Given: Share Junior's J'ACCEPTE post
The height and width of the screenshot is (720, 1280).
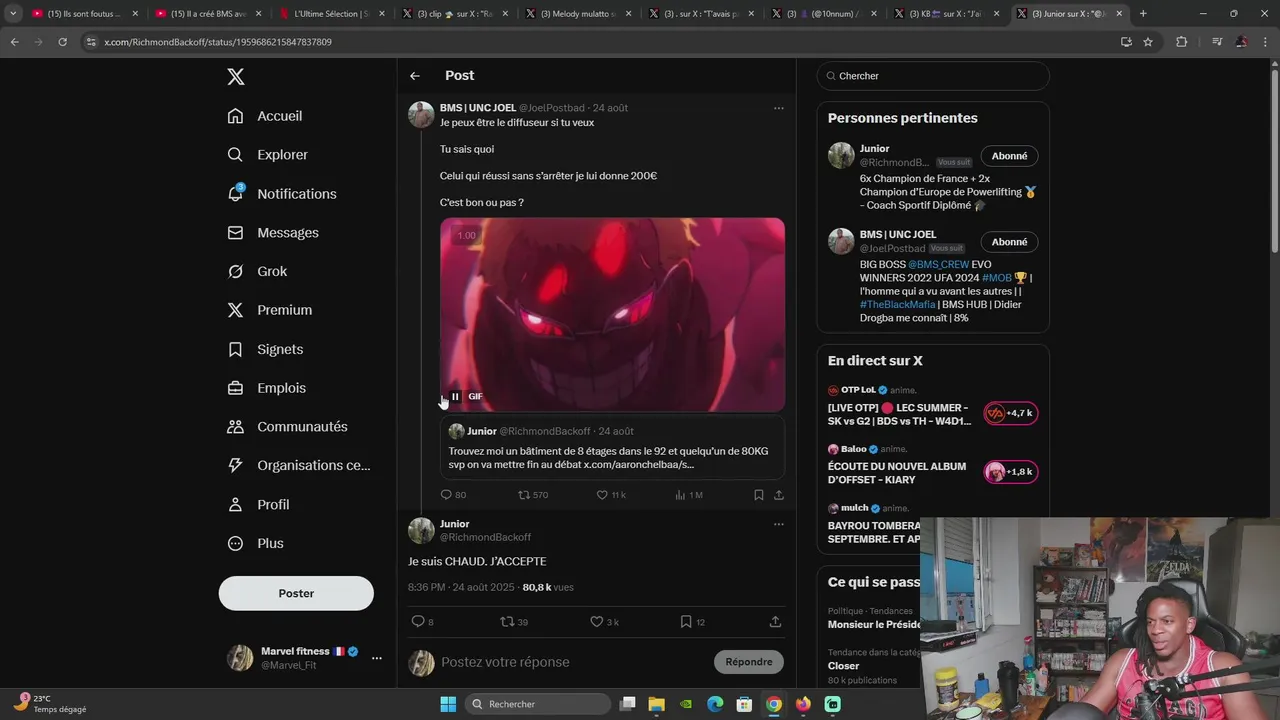Looking at the screenshot, I should click(775, 622).
